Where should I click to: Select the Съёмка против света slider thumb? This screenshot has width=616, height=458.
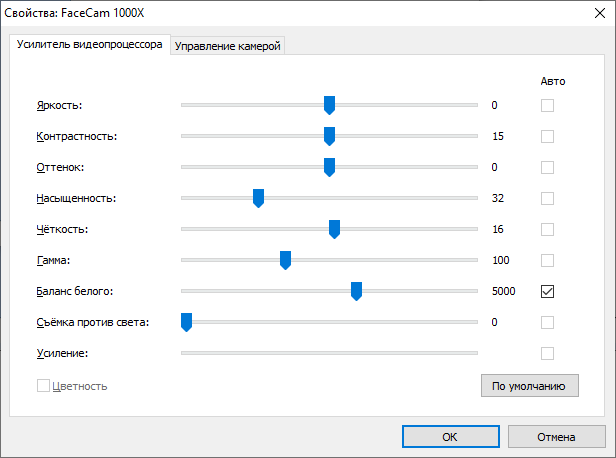186,322
